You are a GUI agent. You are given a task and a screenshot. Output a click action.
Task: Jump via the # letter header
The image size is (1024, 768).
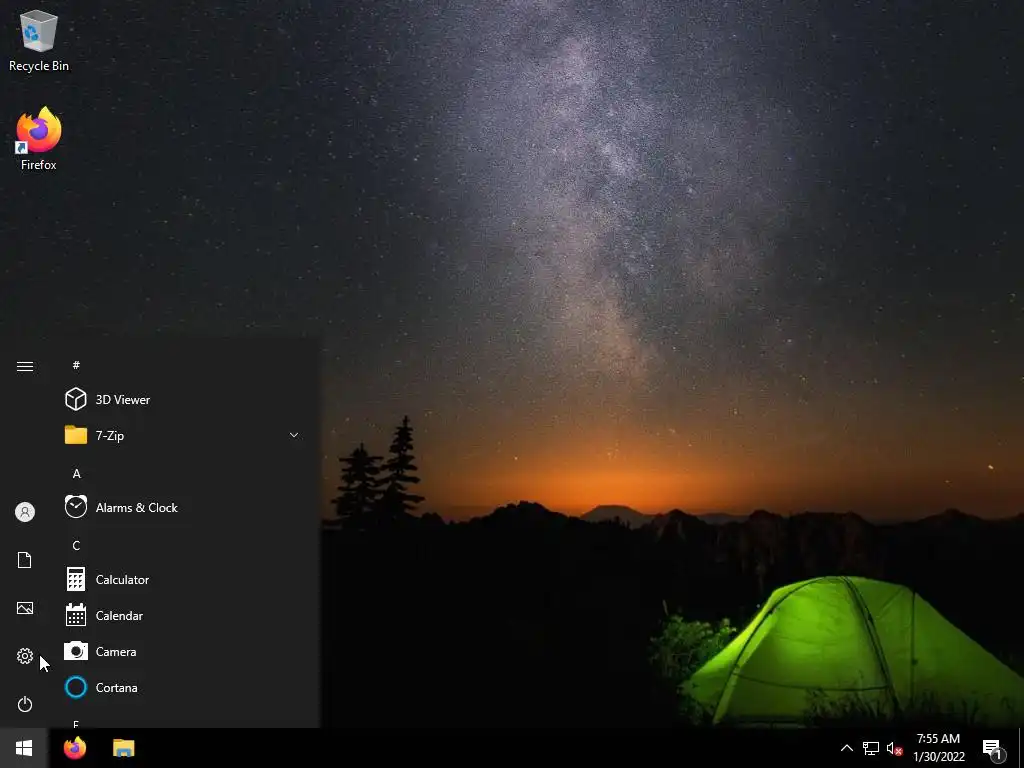(x=76, y=365)
